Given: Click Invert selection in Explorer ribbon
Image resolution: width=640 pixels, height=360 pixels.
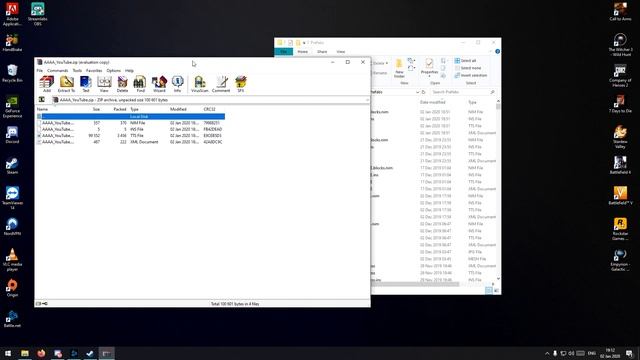Looking at the screenshot, I should (471, 76).
